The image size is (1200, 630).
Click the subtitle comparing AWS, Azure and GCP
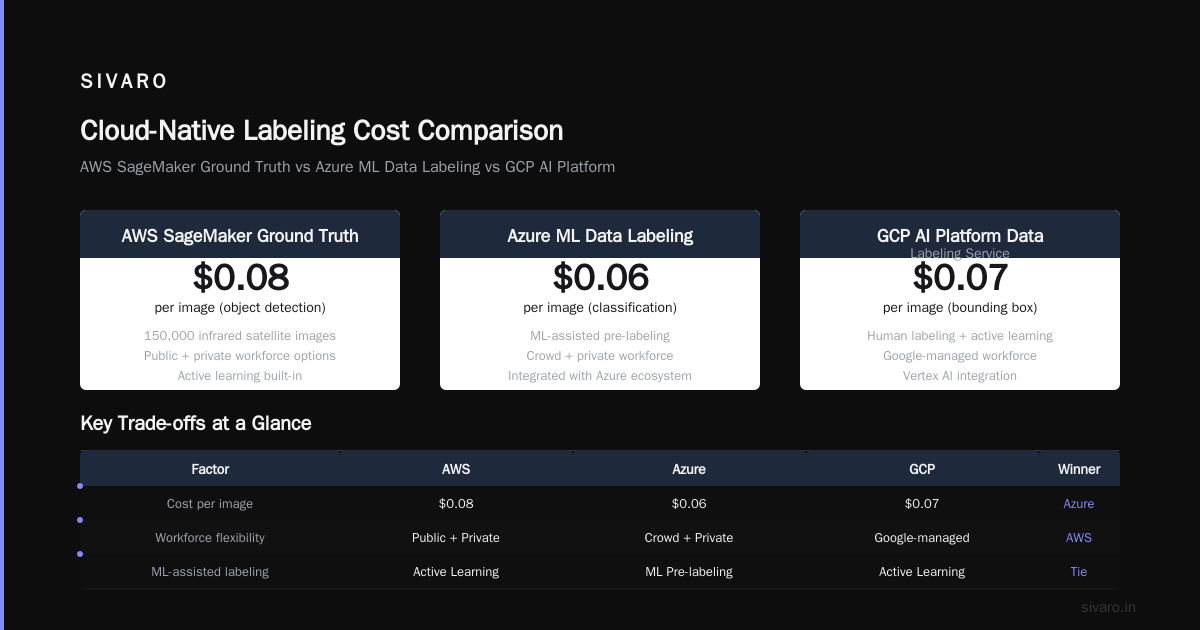(347, 167)
